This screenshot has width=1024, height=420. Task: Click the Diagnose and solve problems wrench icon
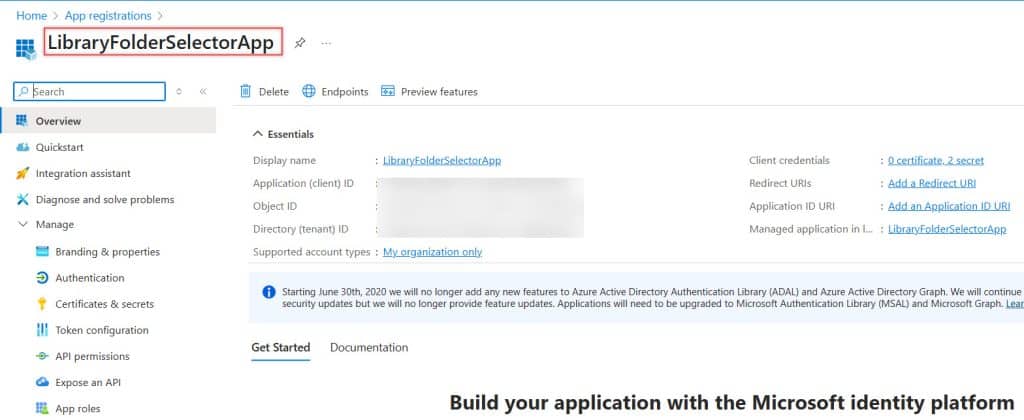tap(23, 199)
